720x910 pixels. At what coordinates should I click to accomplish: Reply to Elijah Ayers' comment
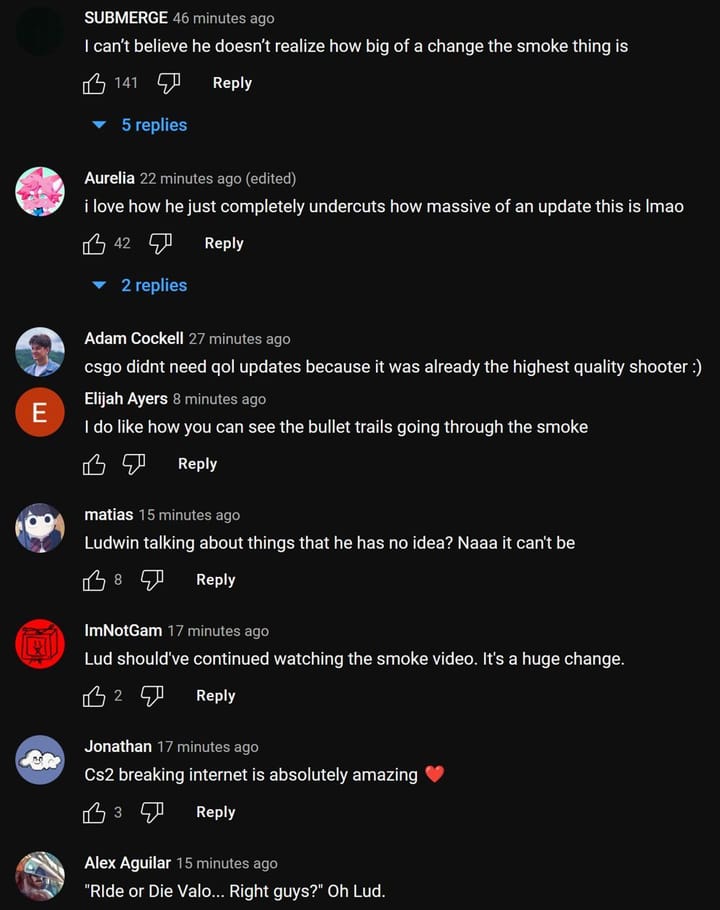coord(197,463)
